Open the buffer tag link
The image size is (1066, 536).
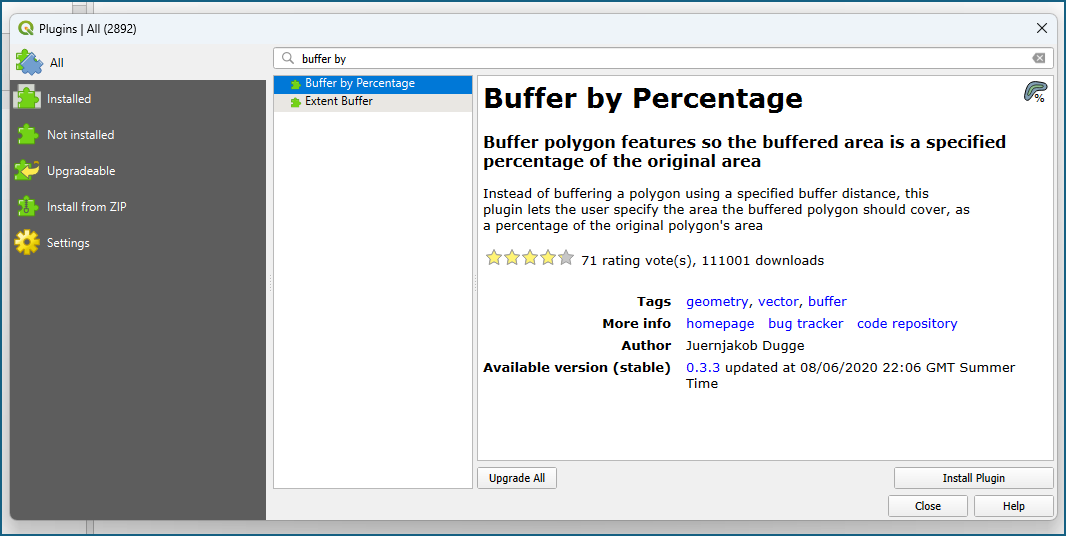(x=827, y=301)
